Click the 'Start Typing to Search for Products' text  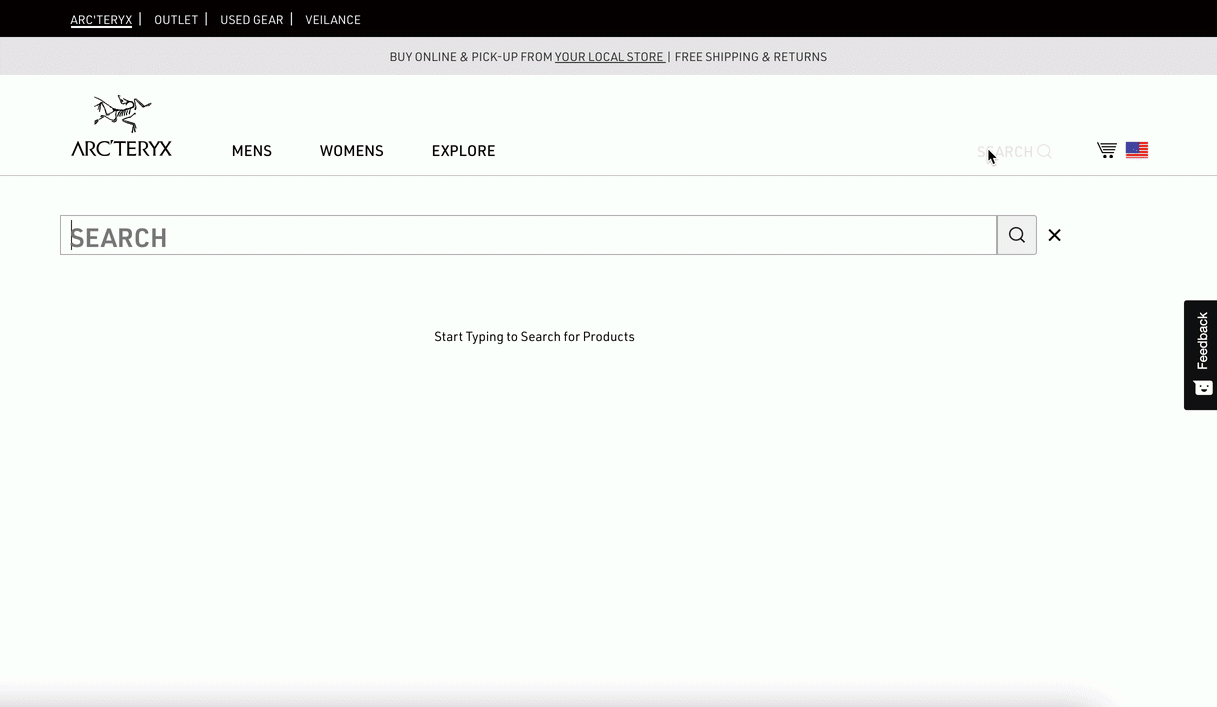pyautogui.click(x=534, y=337)
